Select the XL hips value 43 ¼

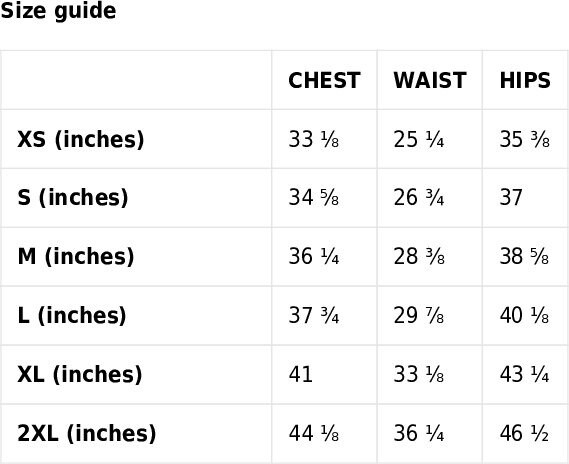click(x=524, y=374)
